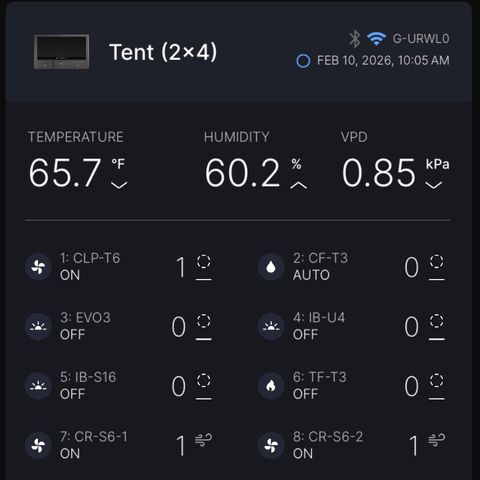
Task: Click the OFF status under IB-U4
Action: pyautogui.click(x=305, y=334)
